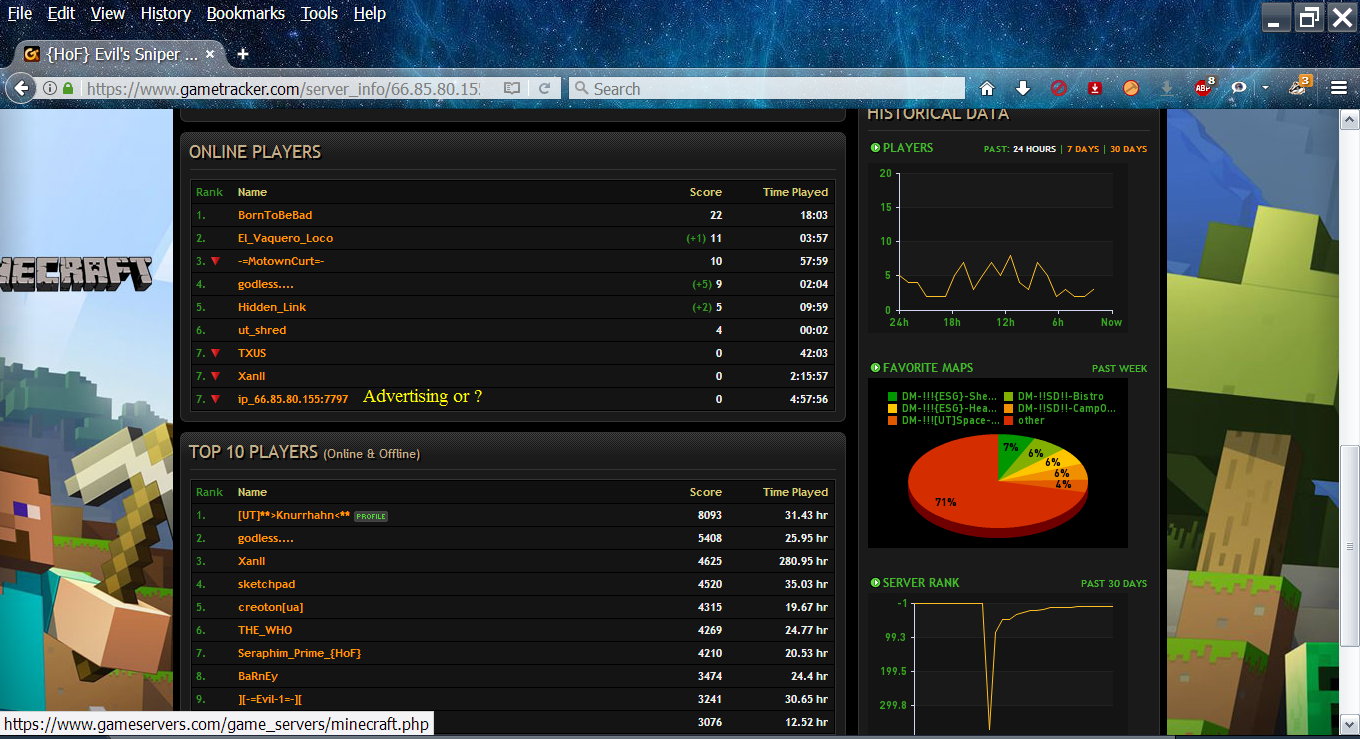Select the 30 DAYS players history range
Screen dimensions: 1360x739
click(1128, 149)
